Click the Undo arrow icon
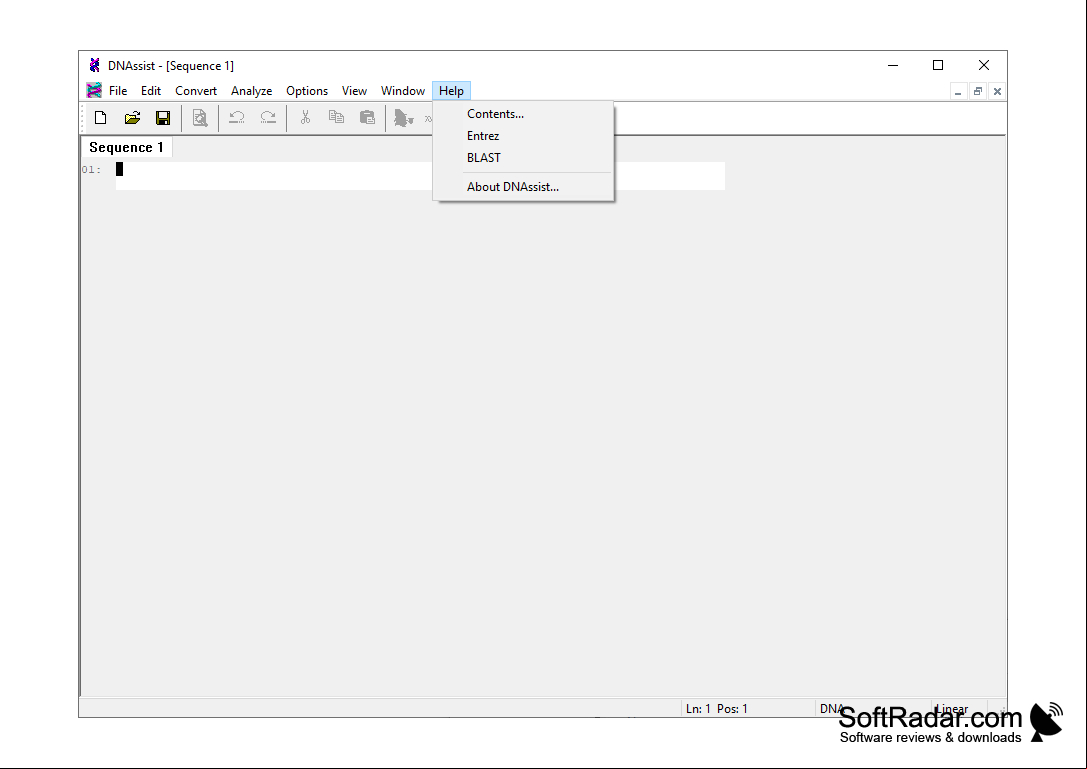1087x769 pixels. pos(236,118)
